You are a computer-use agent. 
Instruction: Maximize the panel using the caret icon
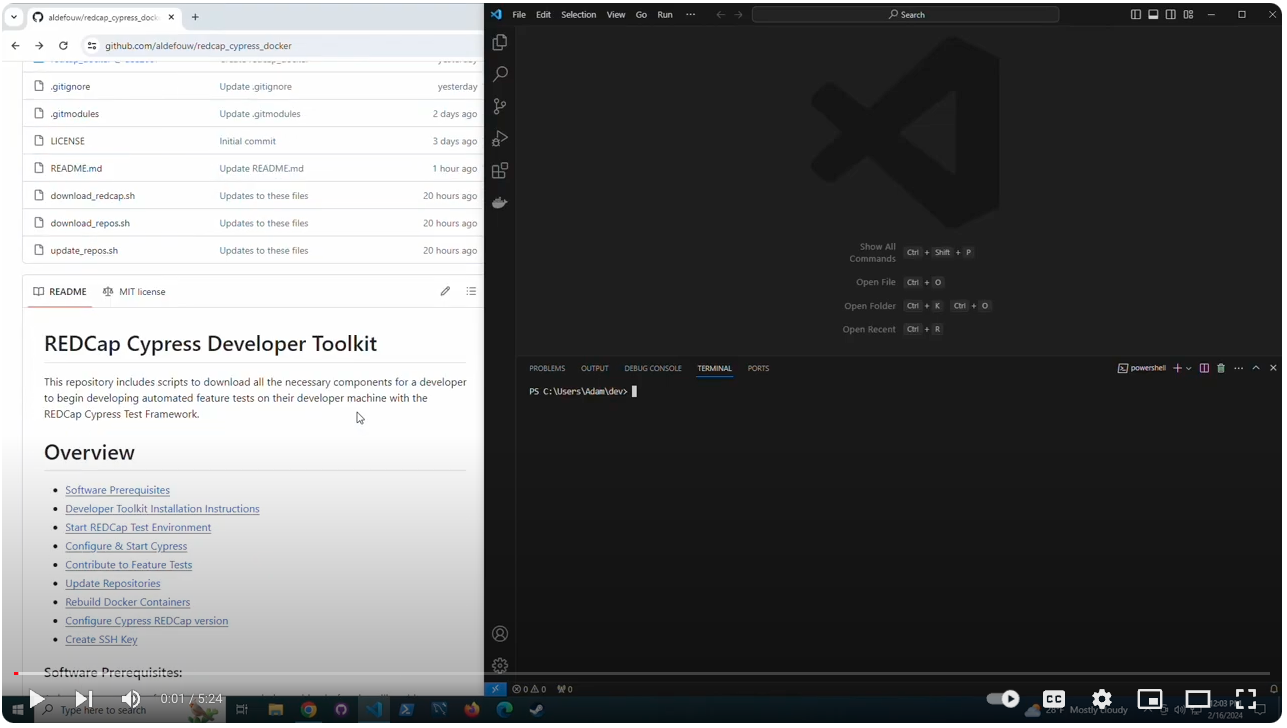click(x=1256, y=368)
